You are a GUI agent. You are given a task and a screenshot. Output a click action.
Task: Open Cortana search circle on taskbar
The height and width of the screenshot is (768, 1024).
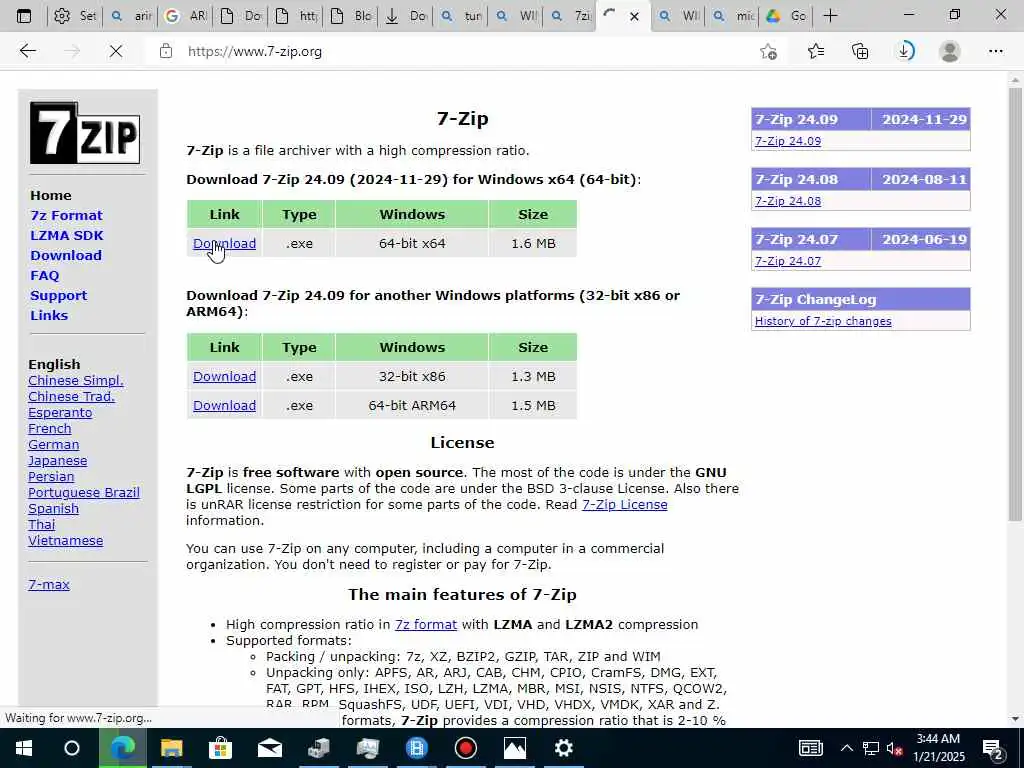tap(72, 748)
